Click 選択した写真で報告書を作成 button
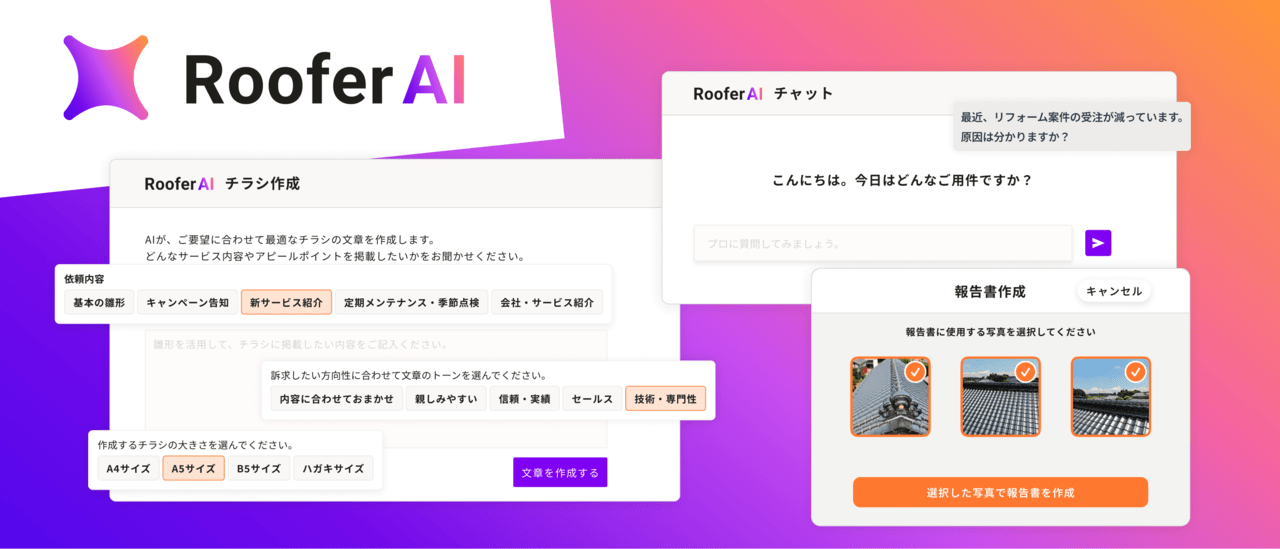This screenshot has width=1280, height=549. tap(1000, 493)
